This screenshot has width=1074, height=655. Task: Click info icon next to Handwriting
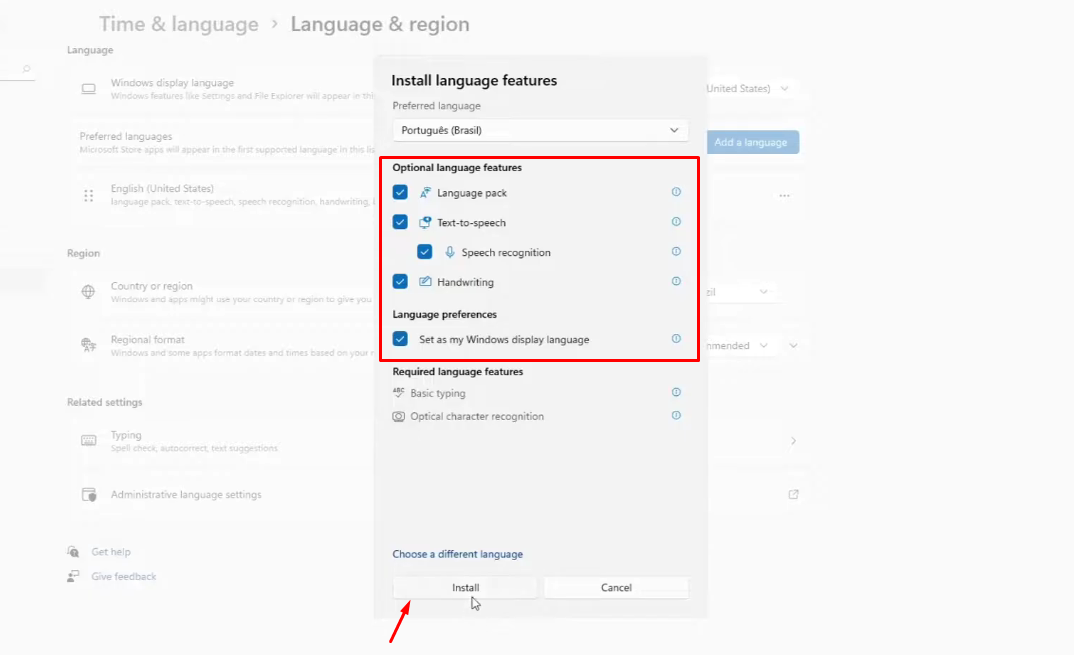(x=676, y=282)
